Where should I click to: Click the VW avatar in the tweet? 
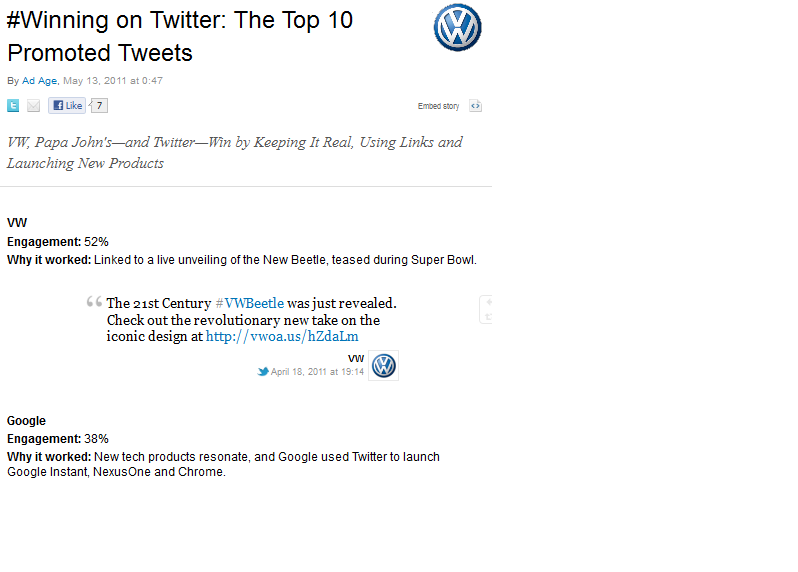point(384,366)
